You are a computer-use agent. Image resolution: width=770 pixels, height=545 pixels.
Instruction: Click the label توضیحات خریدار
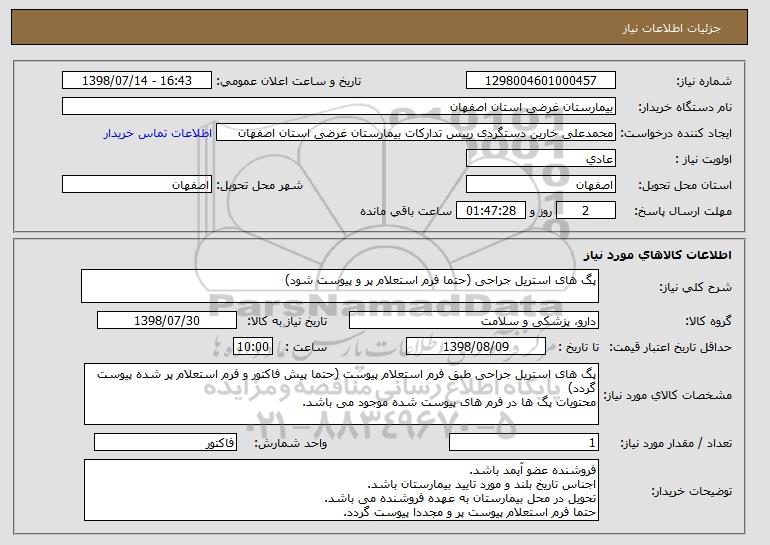[691, 491]
